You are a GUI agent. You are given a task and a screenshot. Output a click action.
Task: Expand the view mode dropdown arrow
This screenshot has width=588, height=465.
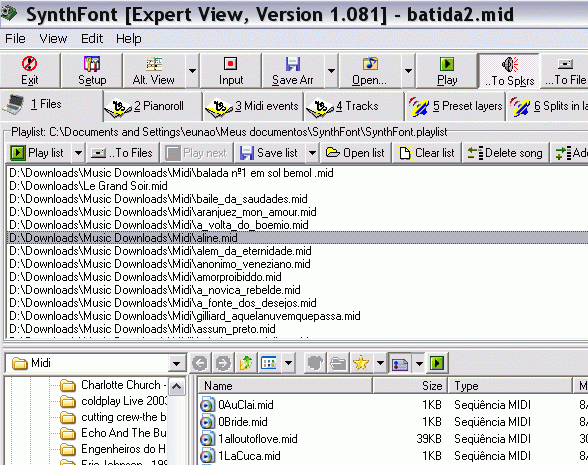pos(288,363)
